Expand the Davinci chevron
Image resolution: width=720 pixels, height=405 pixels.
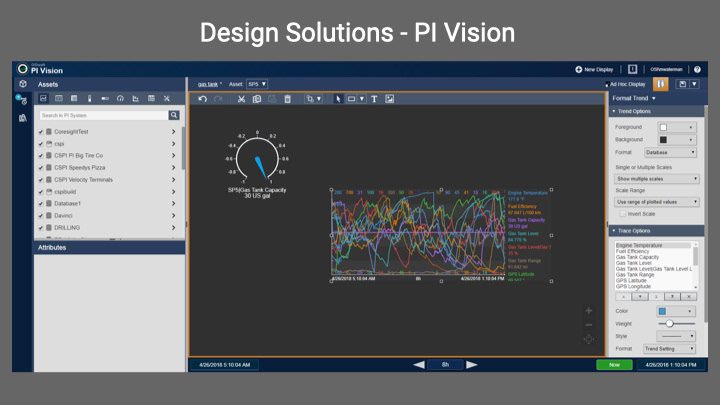coord(174,215)
